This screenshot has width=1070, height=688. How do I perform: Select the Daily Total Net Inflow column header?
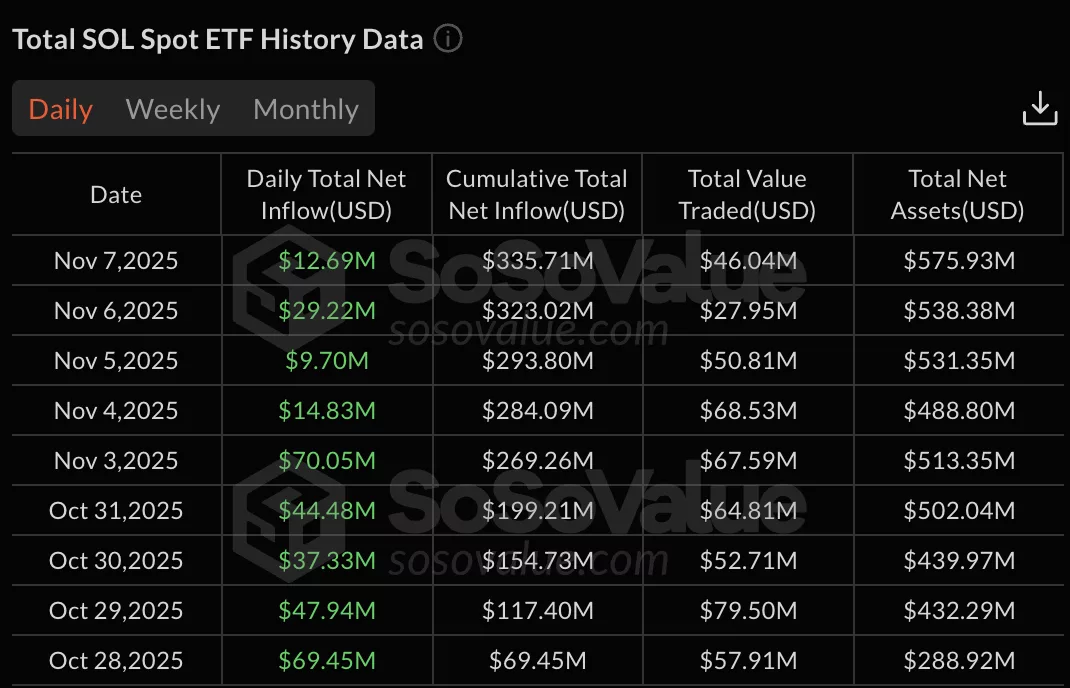point(325,194)
